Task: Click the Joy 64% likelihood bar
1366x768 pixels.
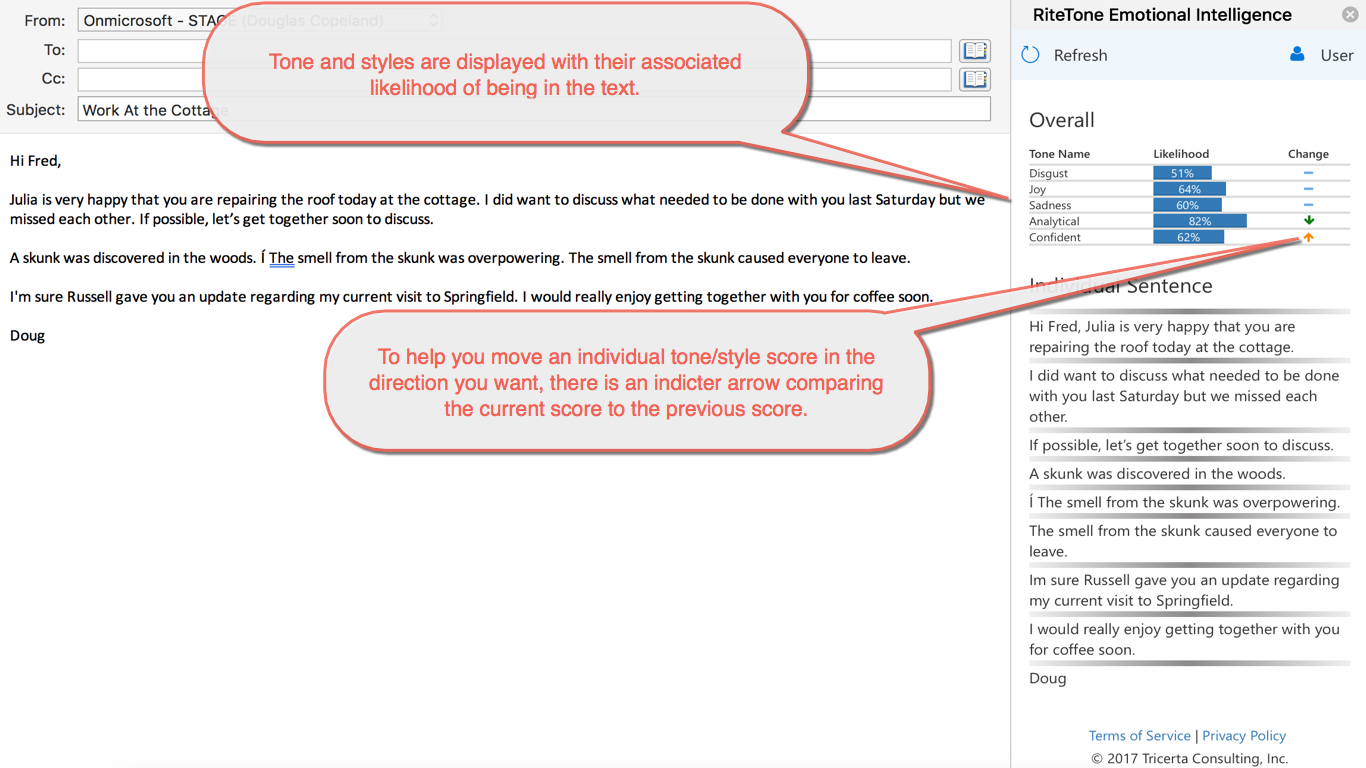Action: pos(1189,189)
